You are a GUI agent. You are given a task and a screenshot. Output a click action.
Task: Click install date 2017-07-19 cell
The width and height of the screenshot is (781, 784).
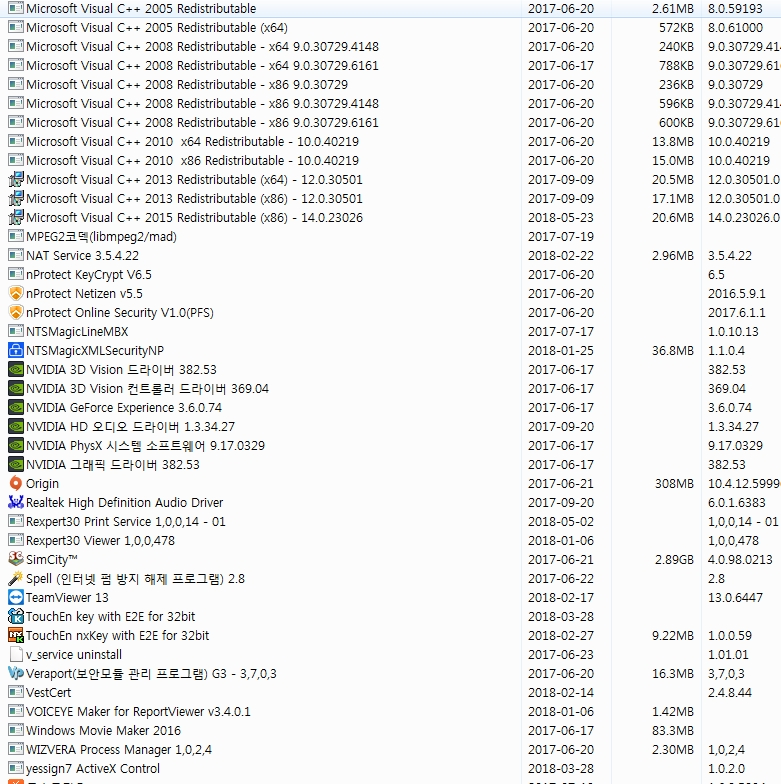(x=561, y=236)
